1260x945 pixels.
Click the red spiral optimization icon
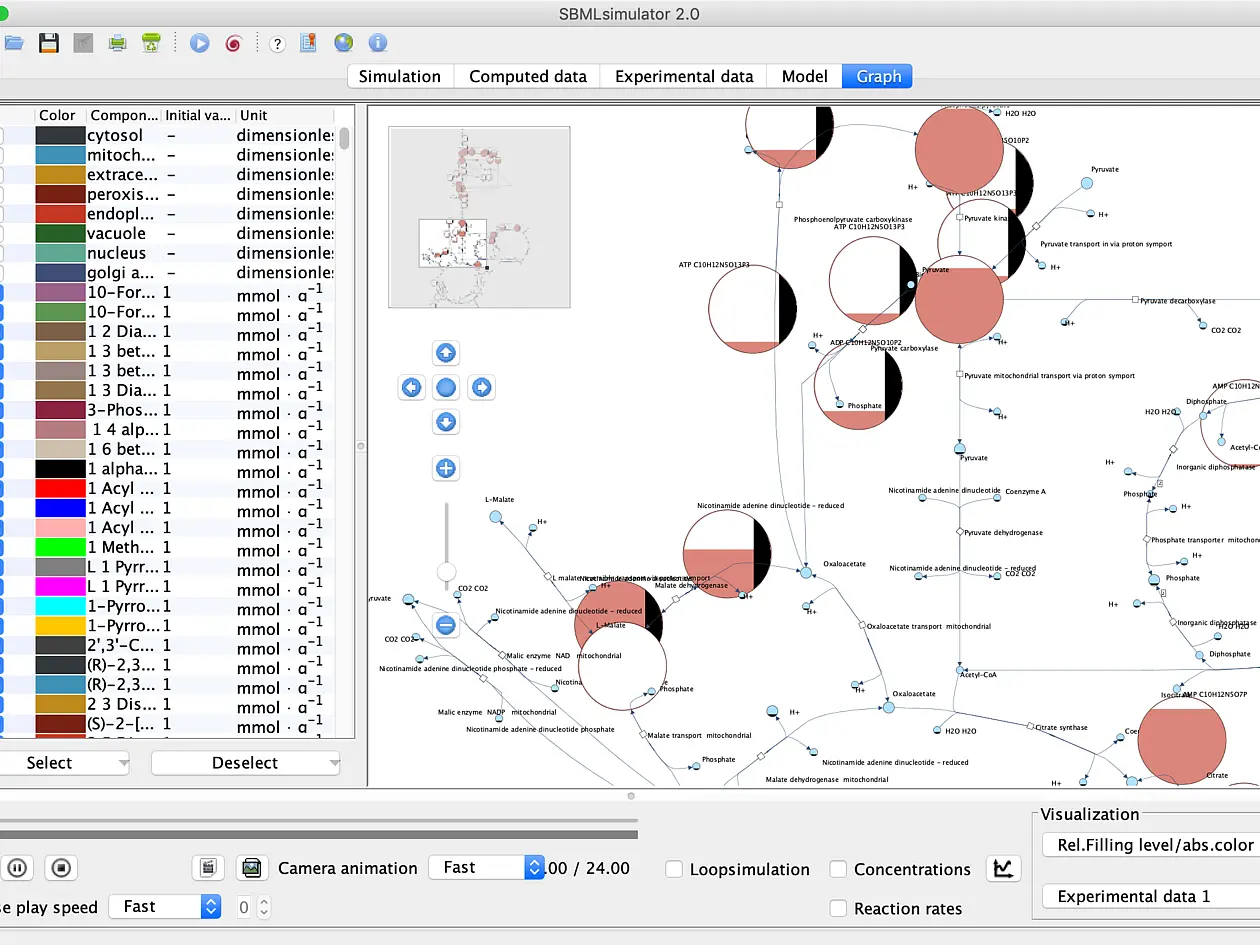233,43
